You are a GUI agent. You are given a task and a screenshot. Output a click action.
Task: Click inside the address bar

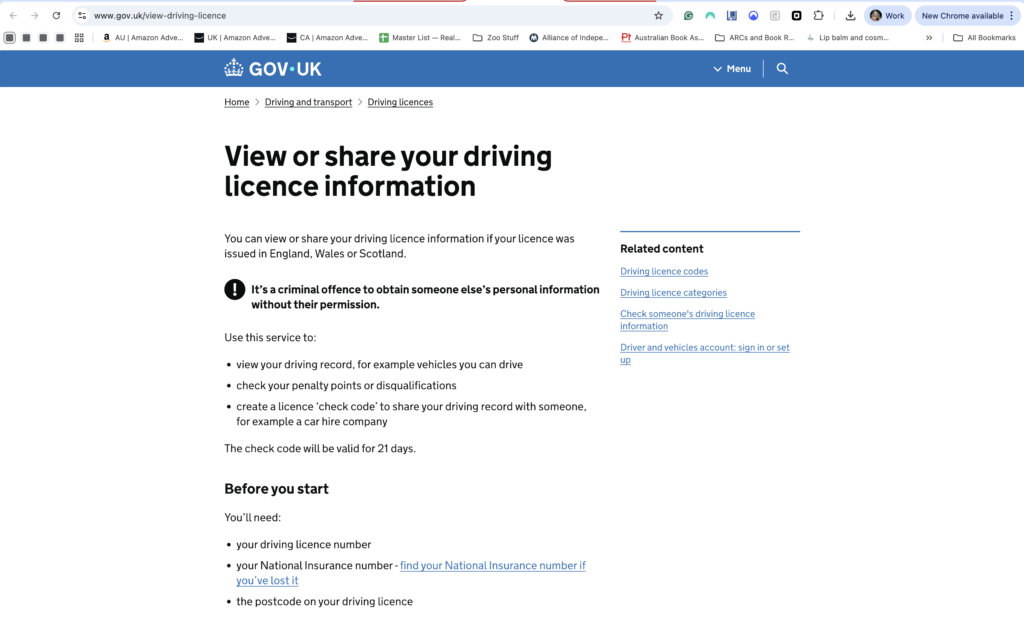[300, 16]
